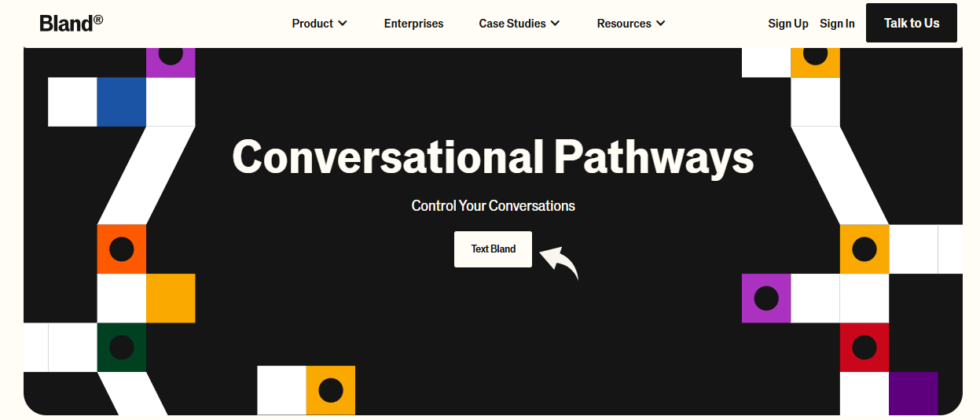Click the Sign Up link
Screen dimensions: 980x420
point(788,24)
